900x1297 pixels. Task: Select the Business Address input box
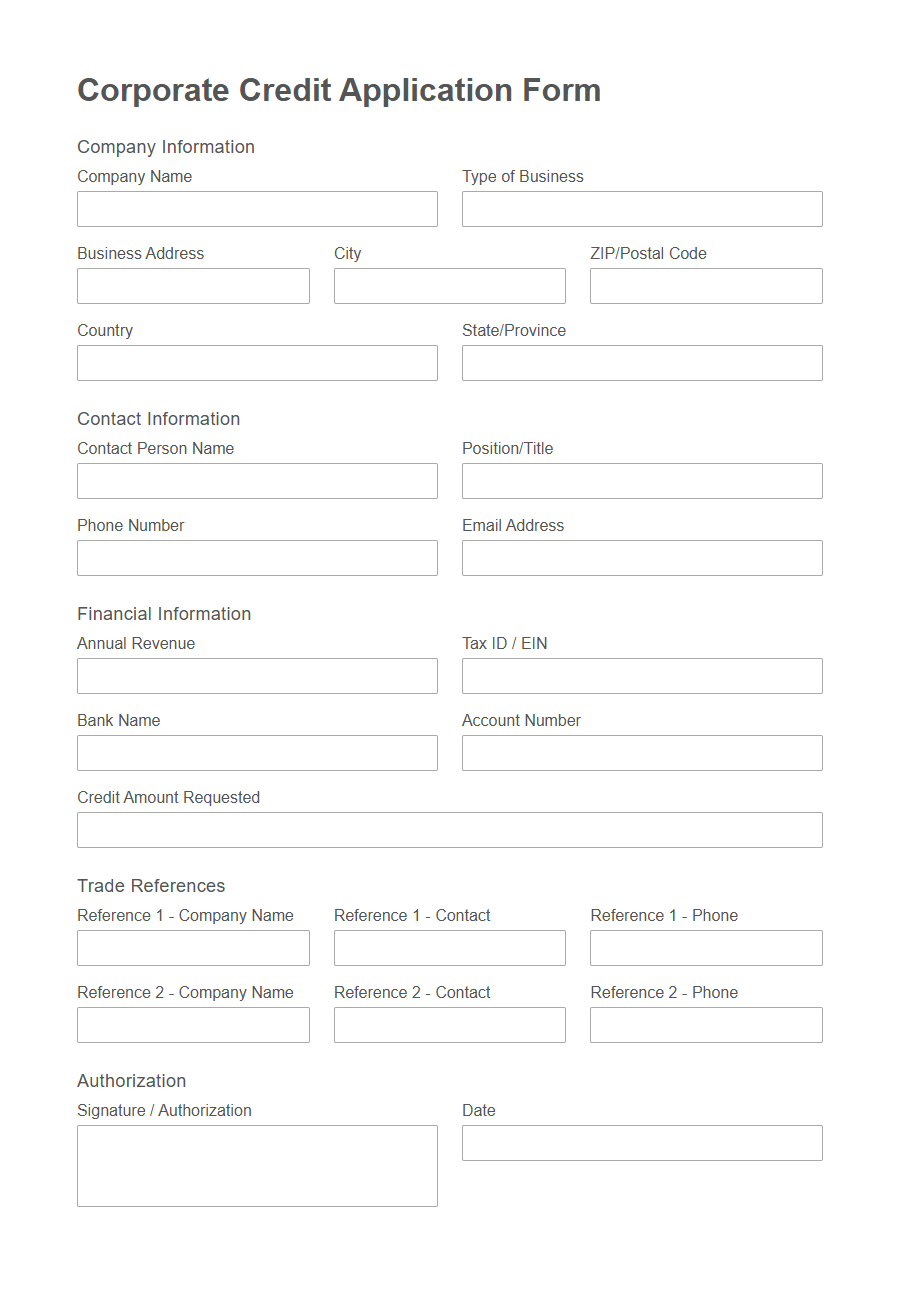click(x=193, y=286)
